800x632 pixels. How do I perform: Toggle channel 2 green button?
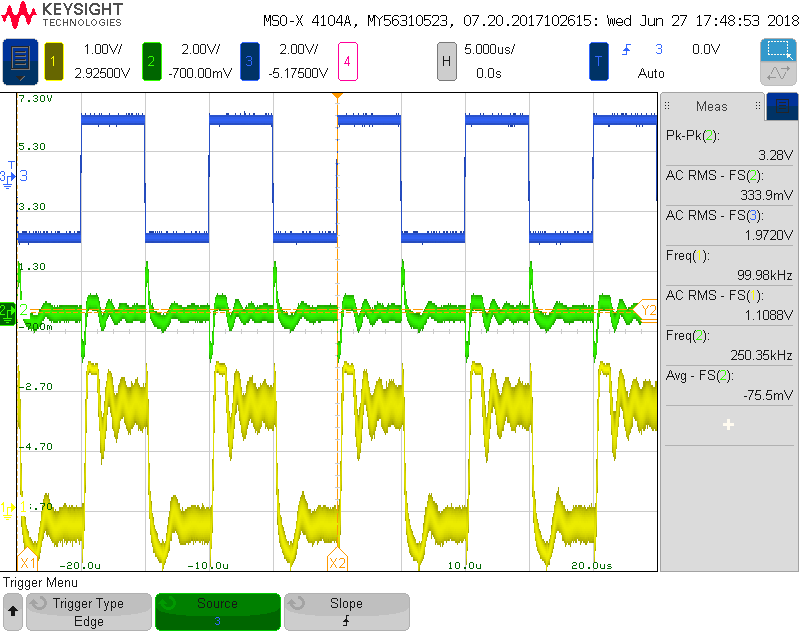pos(152,62)
